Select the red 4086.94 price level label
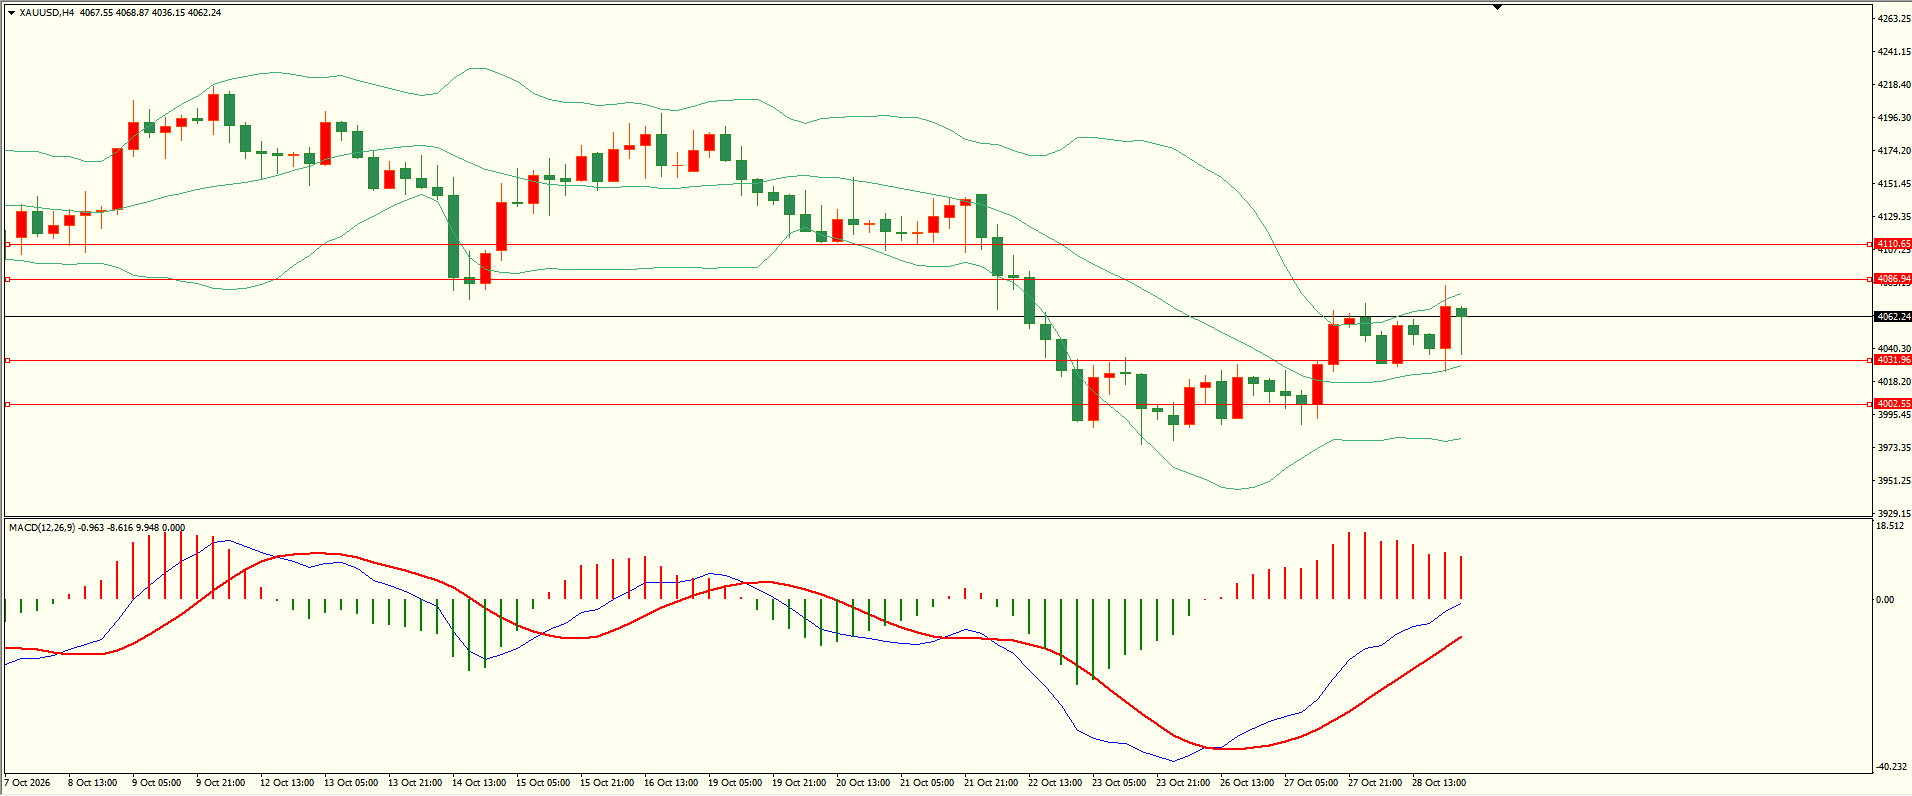The width and height of the screenshot is (1912, 796). point(1893,279)
